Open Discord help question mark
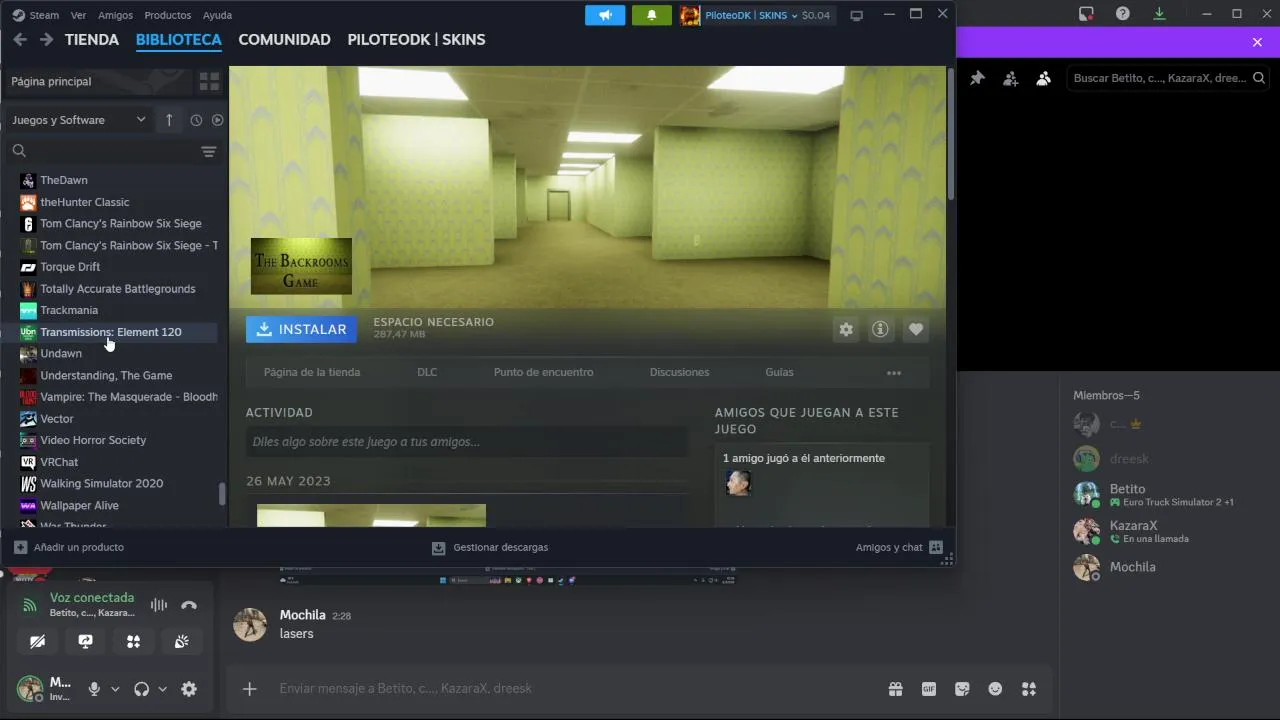The height and width of the screenshot is (720, 1280). 1123,14
